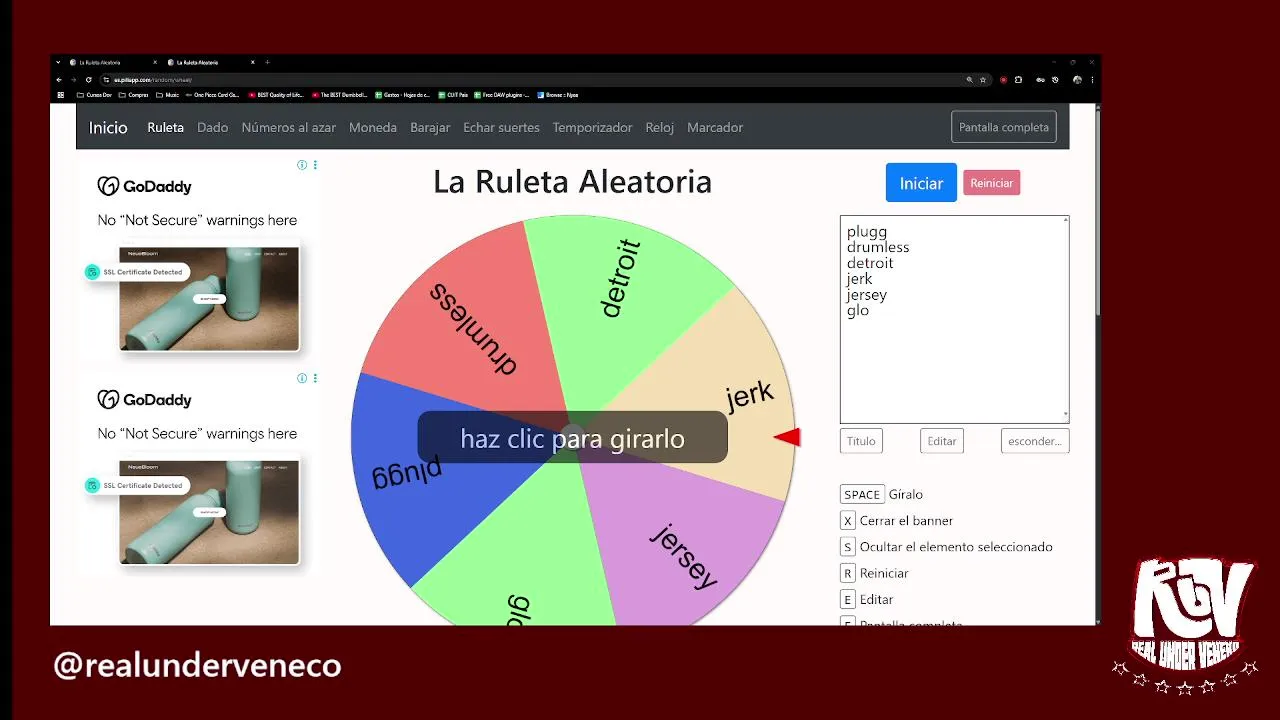
Task: Open the bookmarks bar apps grid icon
Action: (60, 95)
